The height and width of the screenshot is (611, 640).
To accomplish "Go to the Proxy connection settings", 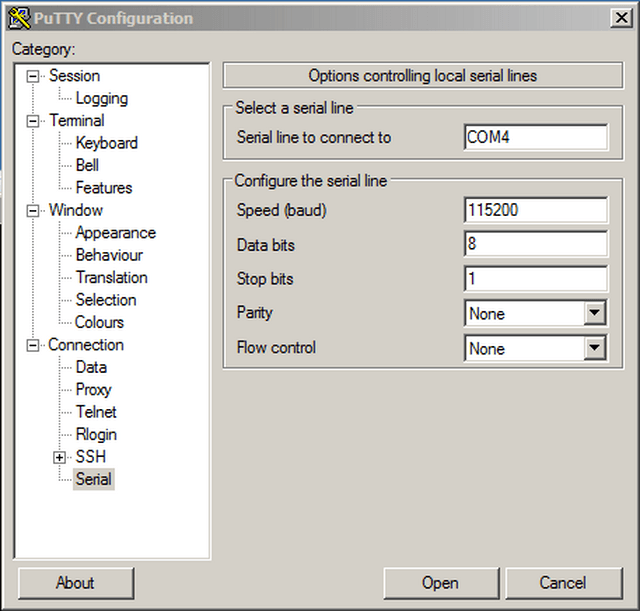I will pos(93,389).
